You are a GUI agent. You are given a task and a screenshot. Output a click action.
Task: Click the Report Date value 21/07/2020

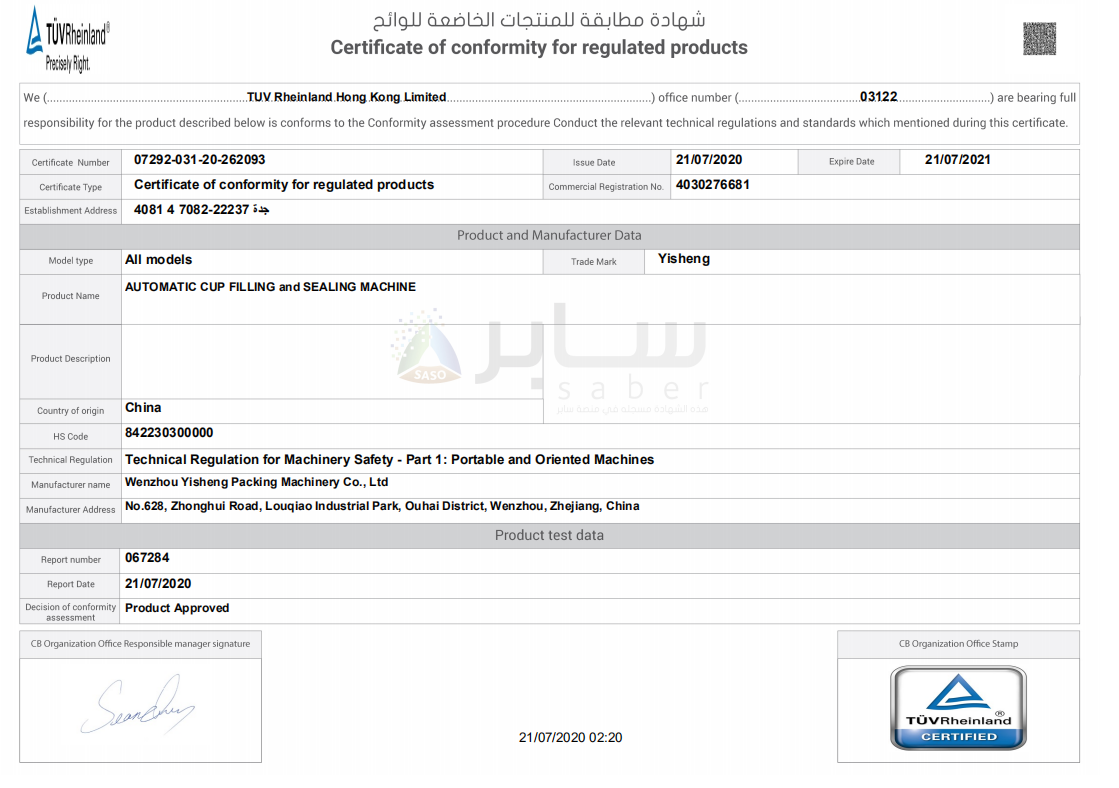(x=158, y=584)
